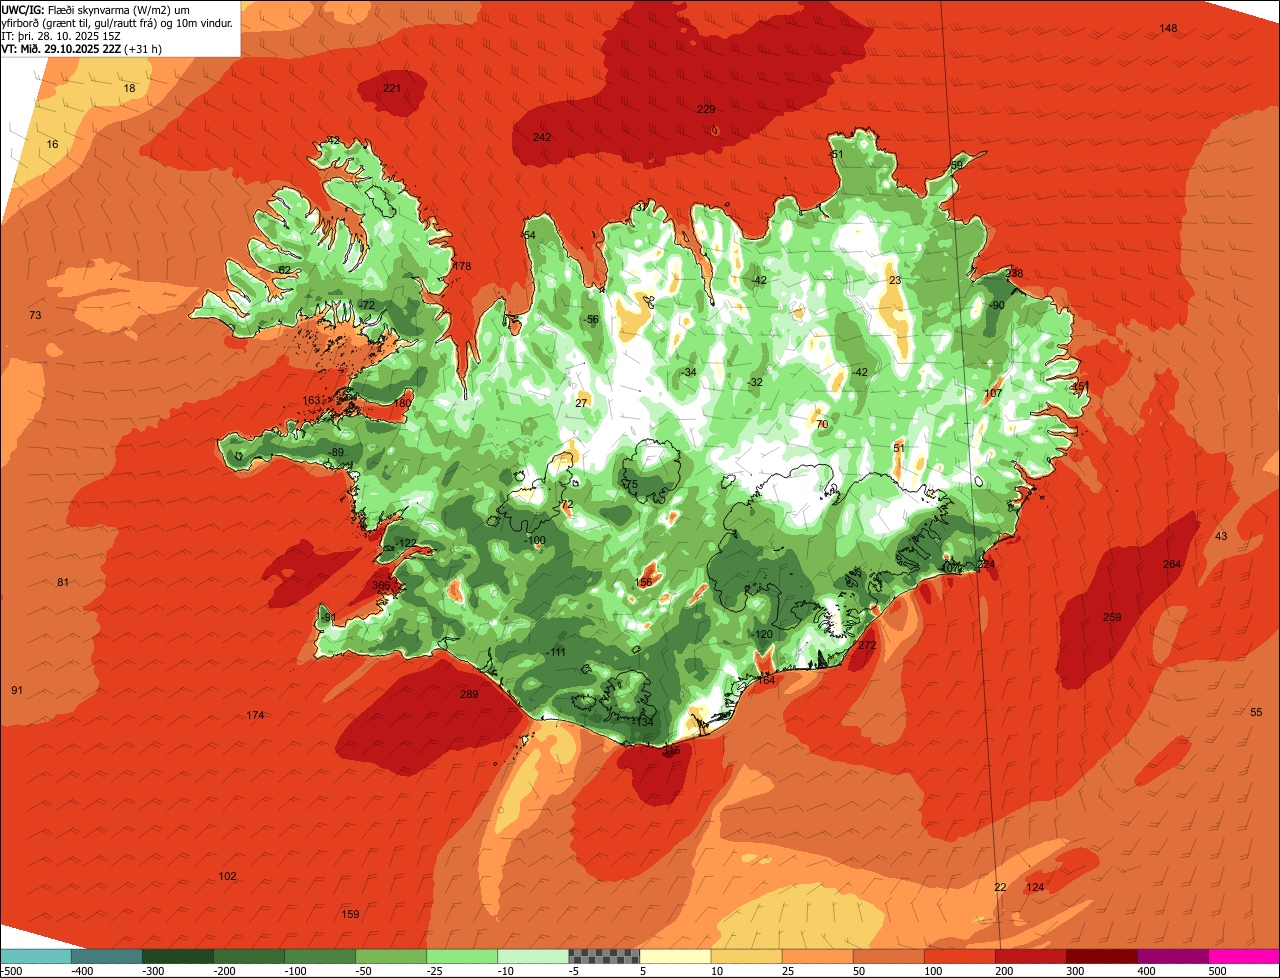Select the value 156 in the southern interior
This screenshot has height=978, width=1280.
click(x=644, y=582)
